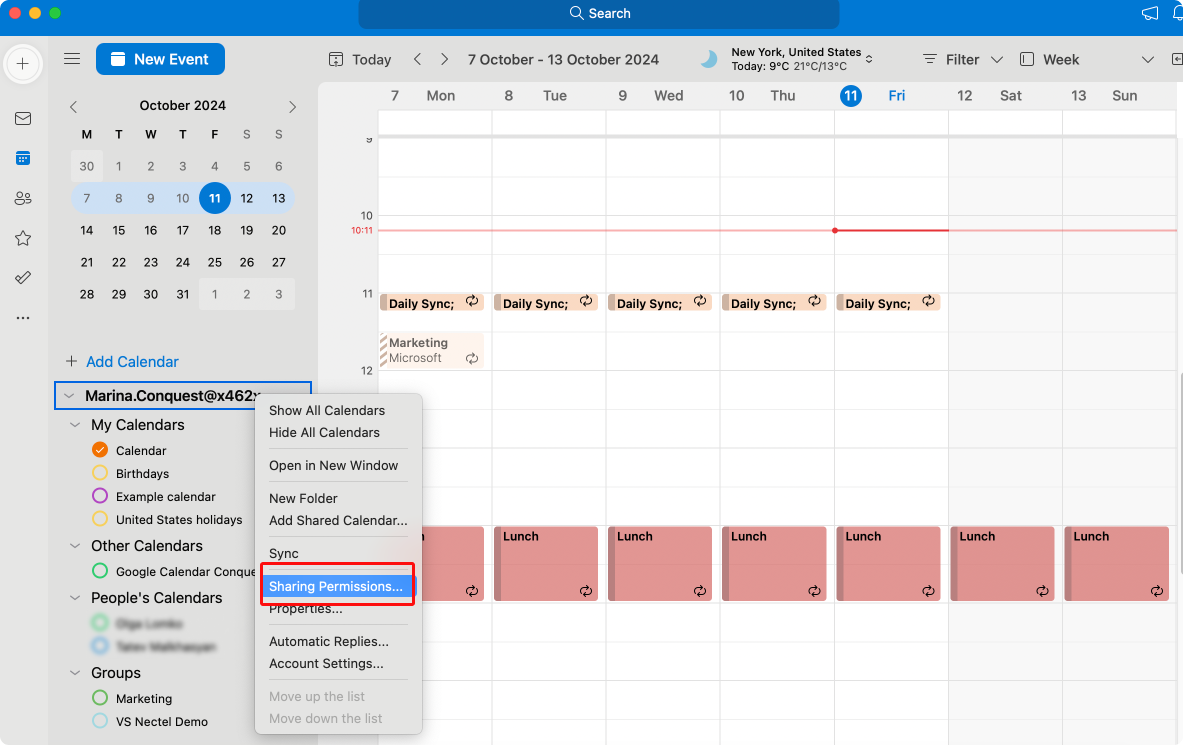Collapse the Groups section
The height and width of the screenshot is (745, 1183).
75,673
